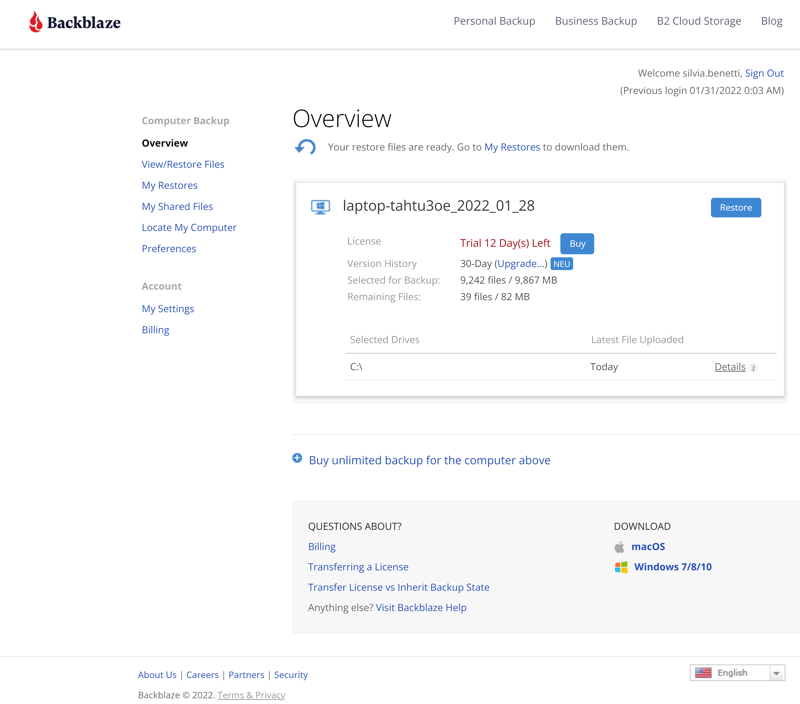
Task: Click the Upgrade... version history link
Action: point(521,264)
